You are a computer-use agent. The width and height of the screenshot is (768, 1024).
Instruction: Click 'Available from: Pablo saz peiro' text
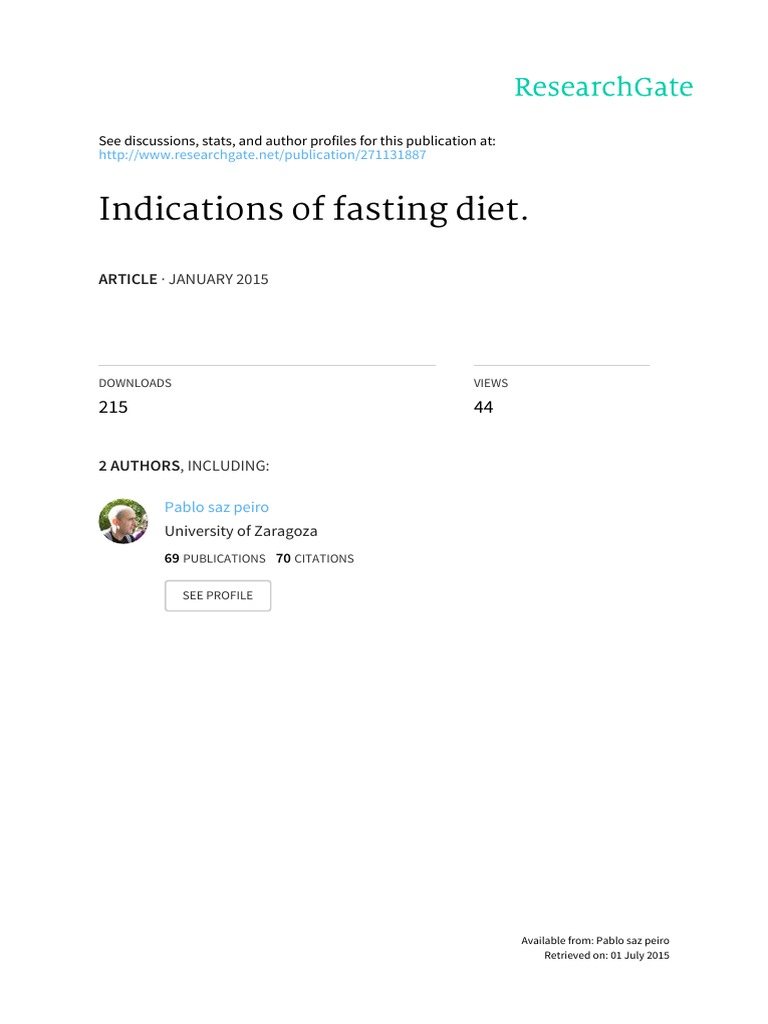coord(595,941)
